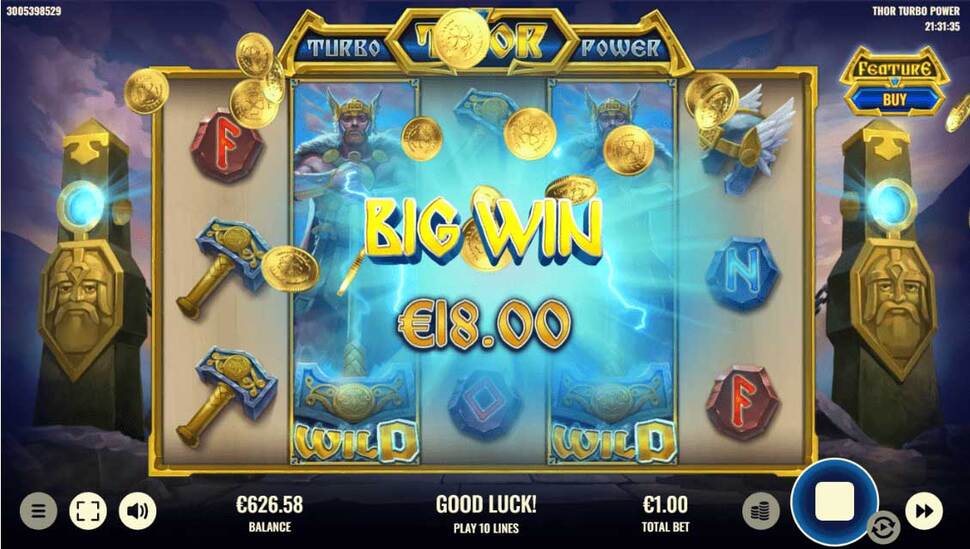This screenshot has height=549, width=970.
Task: Open the coin stack bet settings
Action: tap(760, 511)
